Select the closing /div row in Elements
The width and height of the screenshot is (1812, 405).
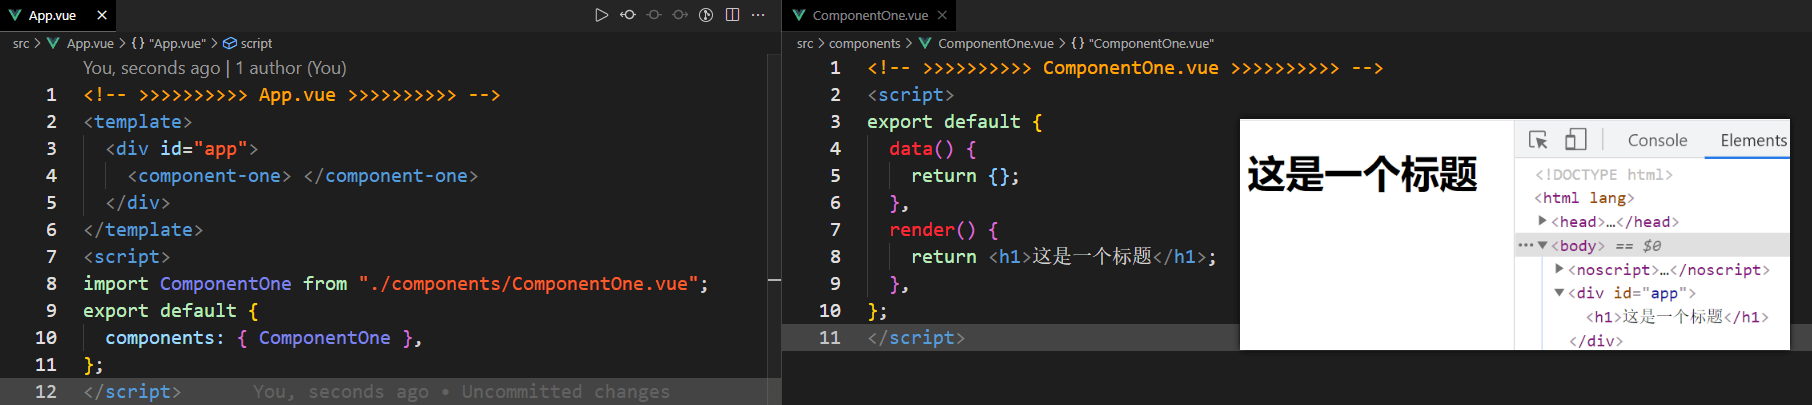1596,341
